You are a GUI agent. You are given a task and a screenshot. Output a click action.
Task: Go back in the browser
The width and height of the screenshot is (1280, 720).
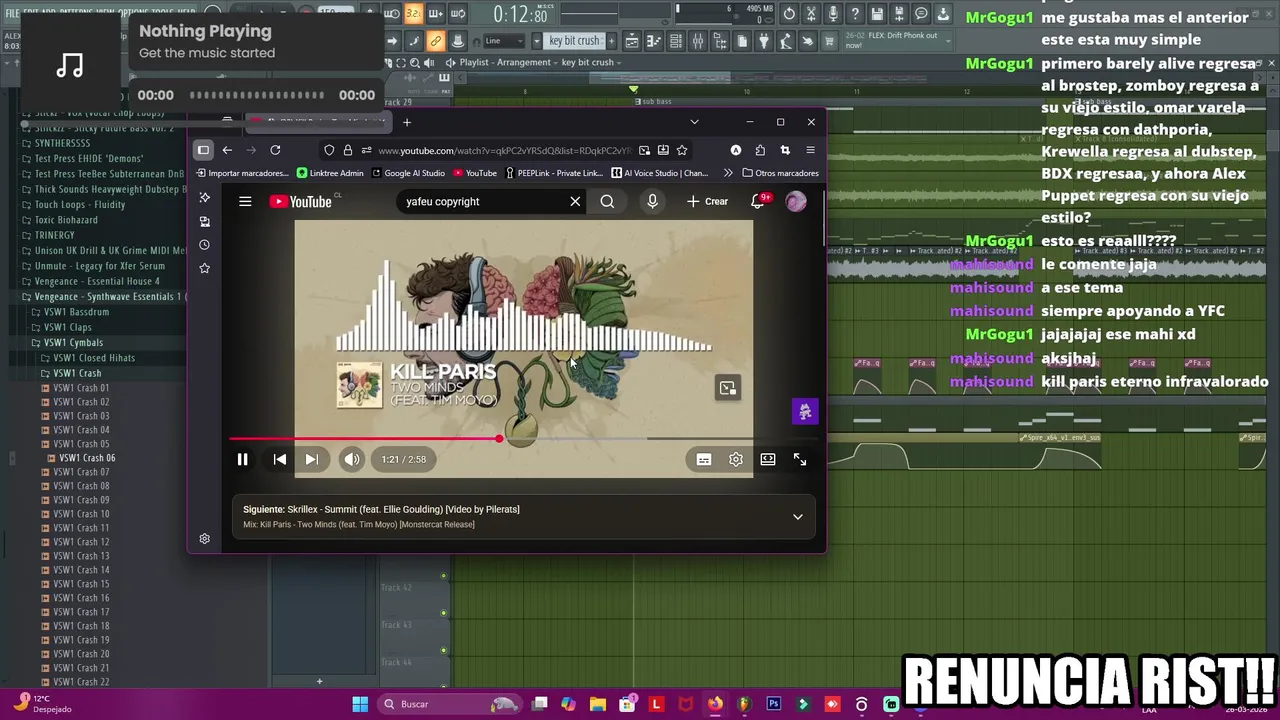227,150
